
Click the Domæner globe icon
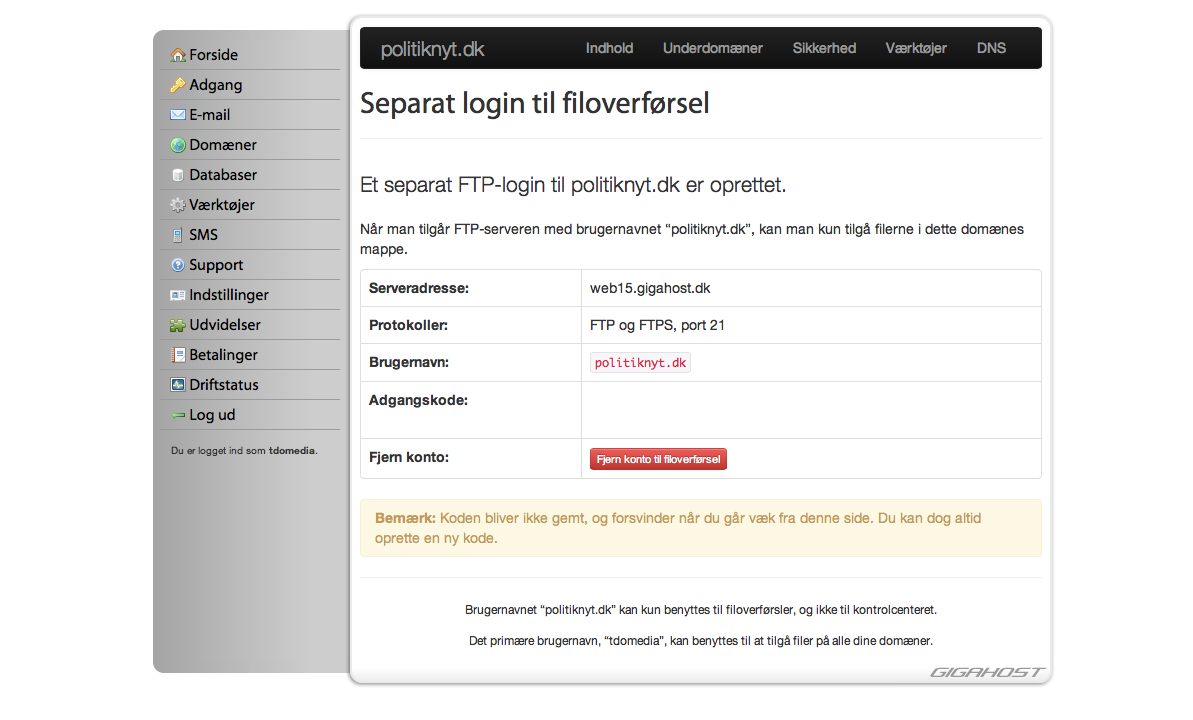(178, 145)
